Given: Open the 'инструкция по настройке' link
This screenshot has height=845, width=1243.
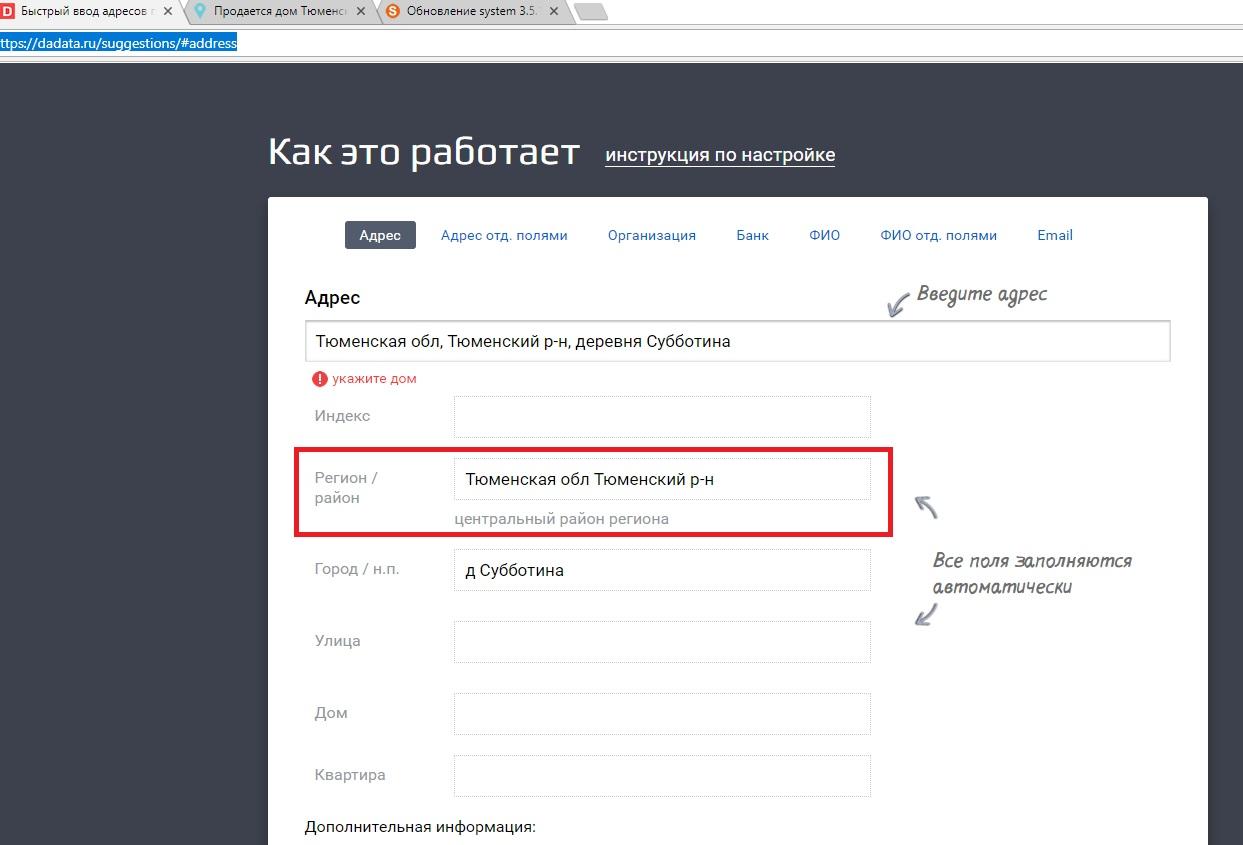Looking at the screenshot, I should click(x=719, y=155).
